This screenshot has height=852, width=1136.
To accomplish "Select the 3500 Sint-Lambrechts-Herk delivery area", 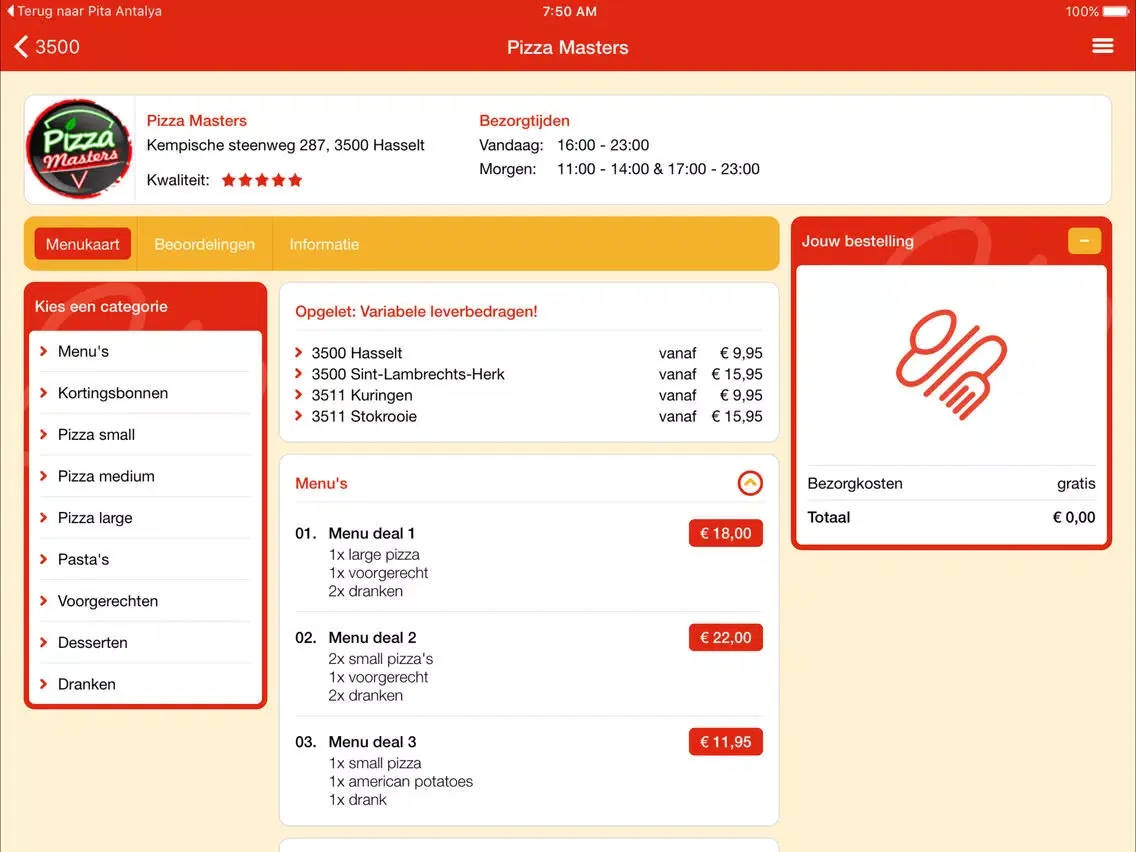I will point(528,374).
